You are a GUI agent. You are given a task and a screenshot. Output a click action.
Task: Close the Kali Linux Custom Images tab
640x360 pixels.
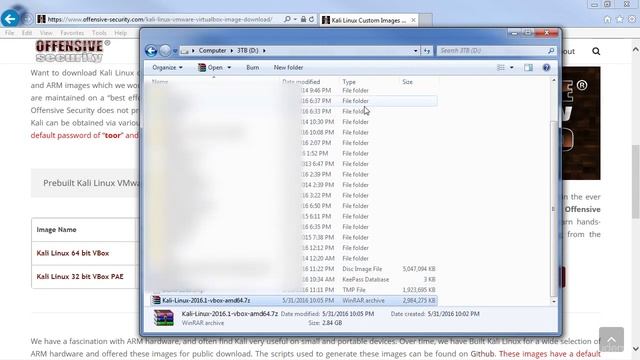413,20
